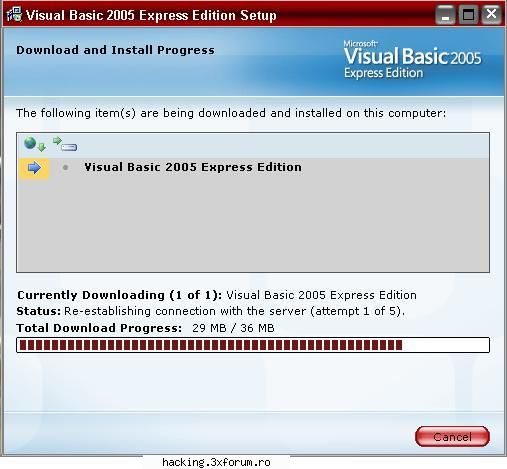
Task: Click the Re-establishing connection status message
Action: coord(234,311)
